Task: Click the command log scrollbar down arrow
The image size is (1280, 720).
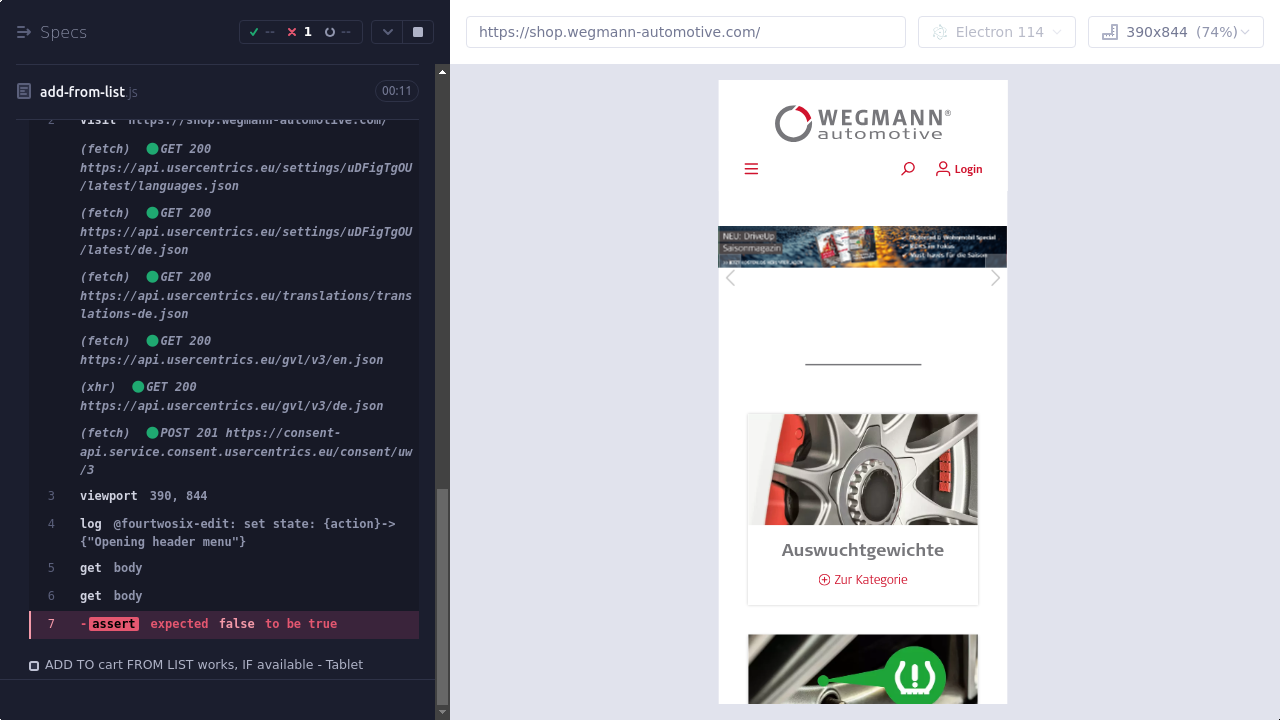Action: point(442,712)
